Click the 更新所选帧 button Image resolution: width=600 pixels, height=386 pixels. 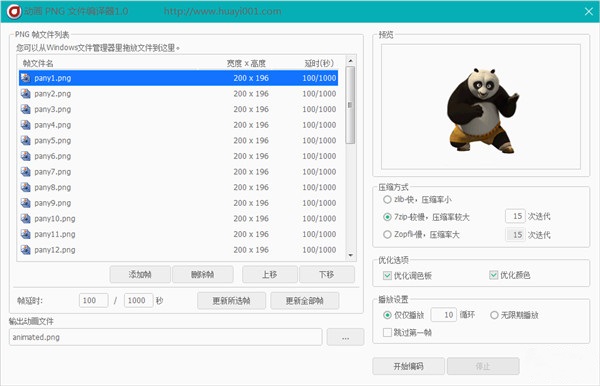[232, 301]
